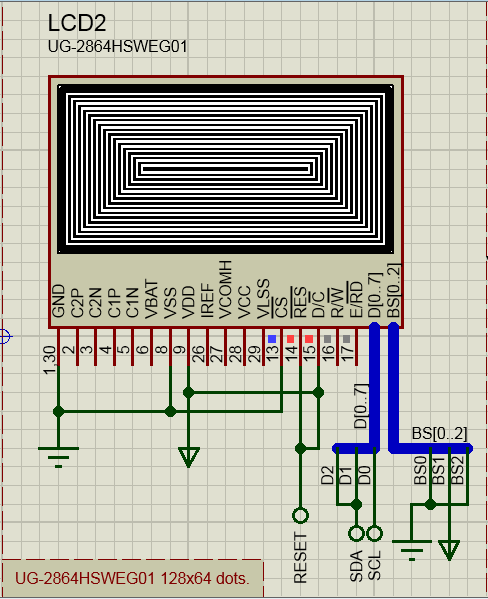The image size is (488, 599).
Task: Click the BS[0..2] bus label above the horizontal bus
Action: (439, 434)
